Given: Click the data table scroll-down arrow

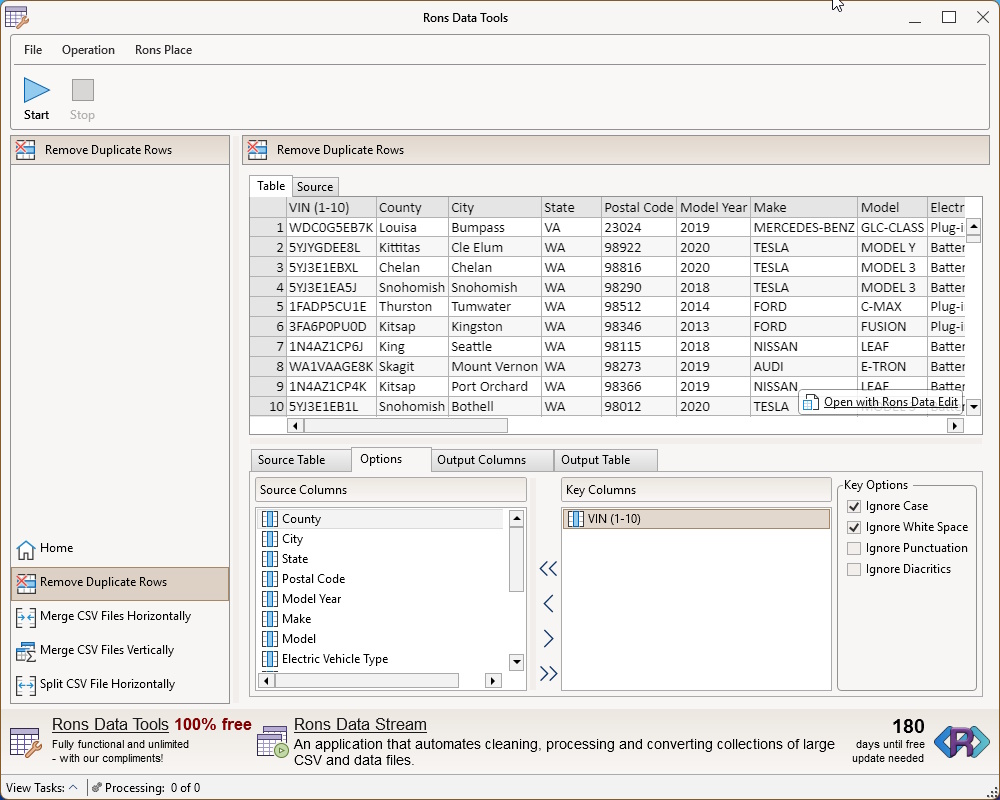Looking at the screenshot, I should coord(974,406).
